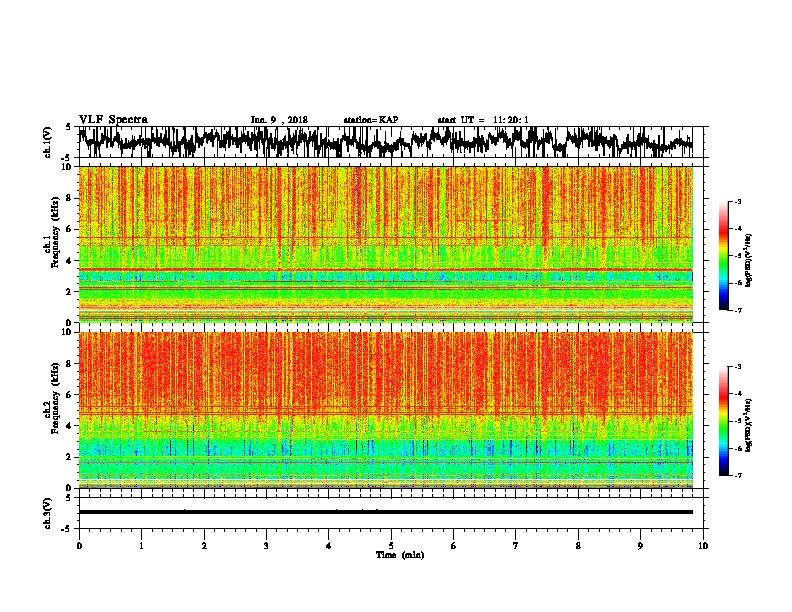Click the 'station=KAP' label
Image resolution: width=792 pixels, height=612 pixels.
click(371, 120)
